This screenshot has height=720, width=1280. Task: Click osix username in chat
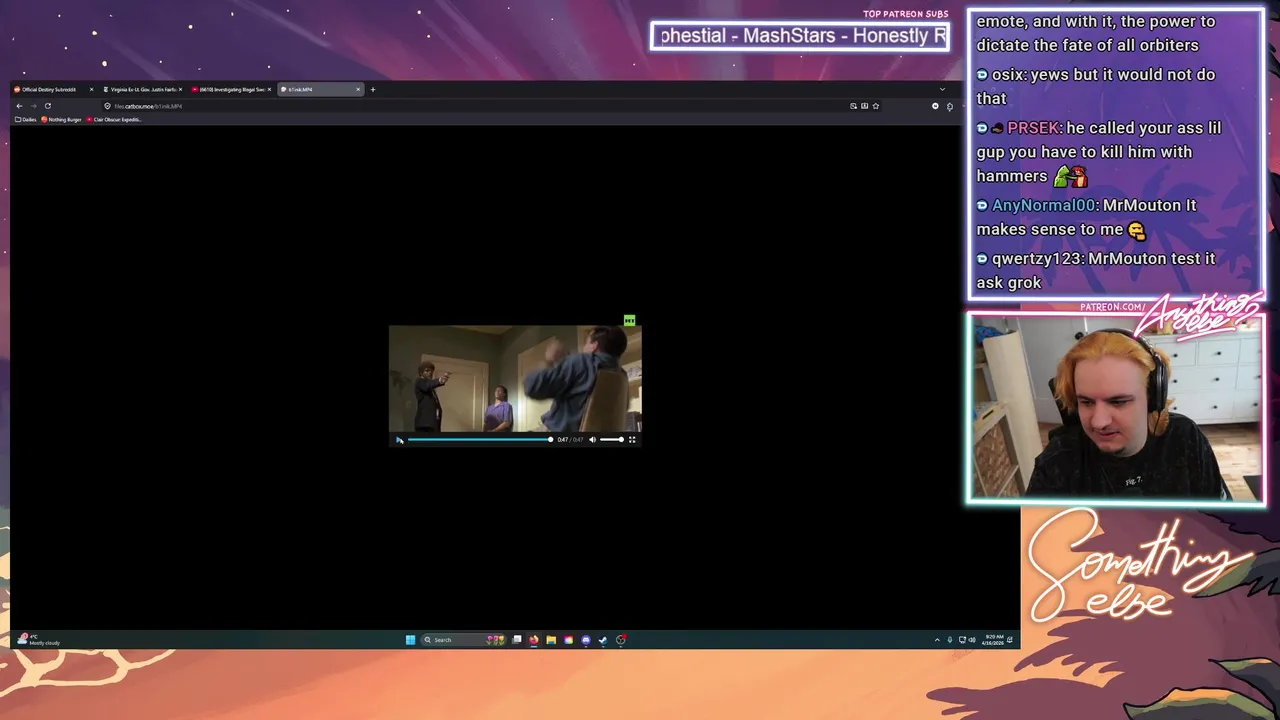point(1007,75)
